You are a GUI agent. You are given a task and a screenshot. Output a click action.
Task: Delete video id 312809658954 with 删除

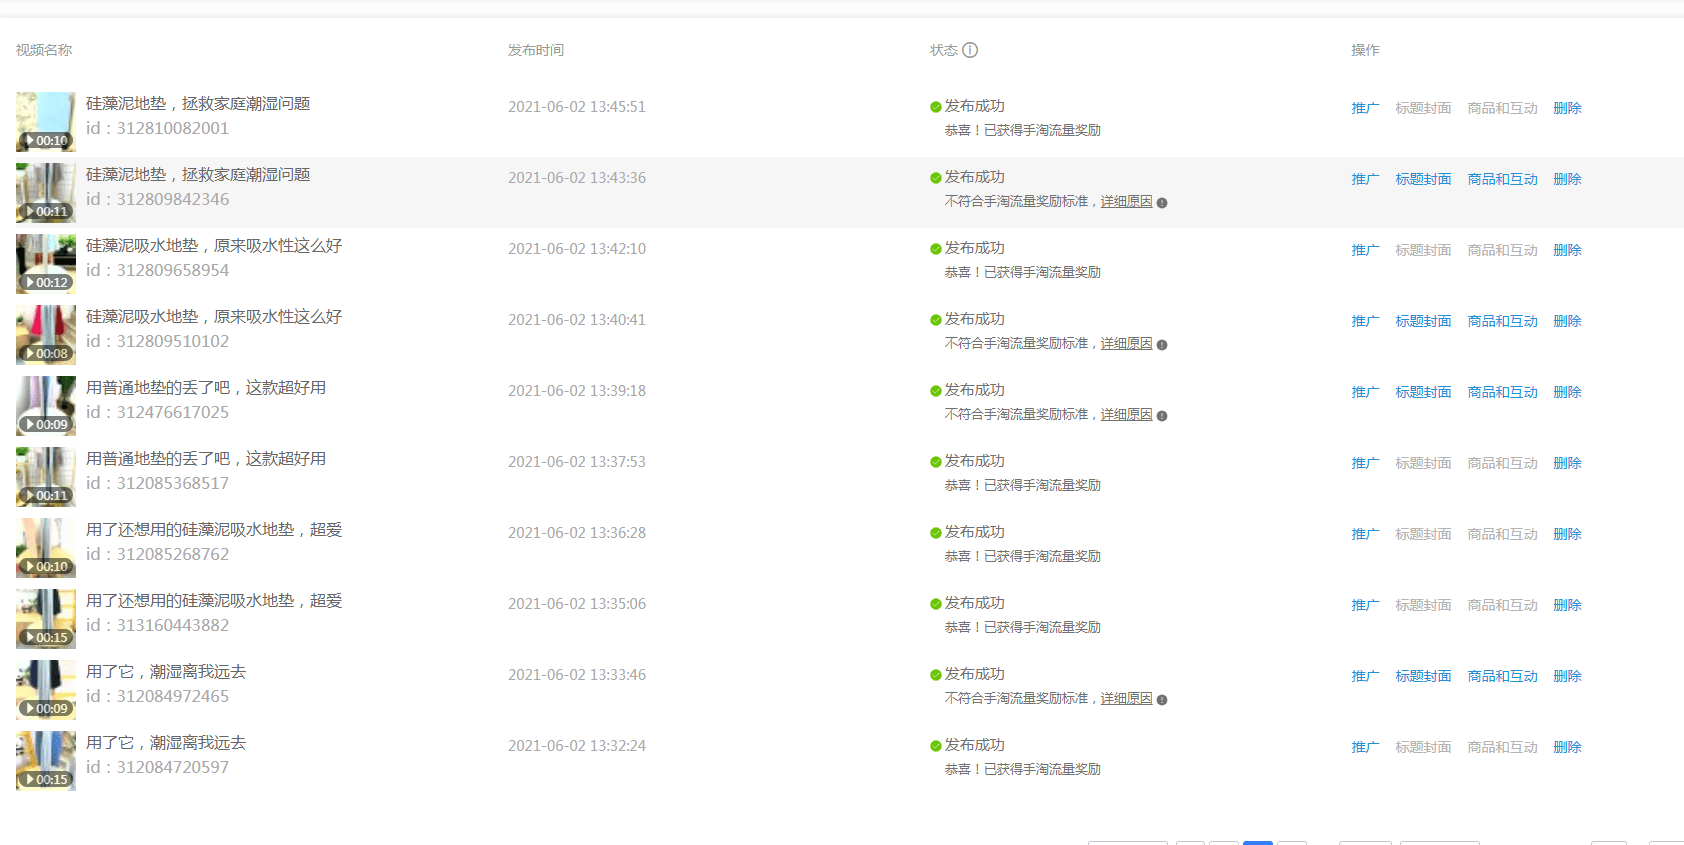[x=1567, y=250]
